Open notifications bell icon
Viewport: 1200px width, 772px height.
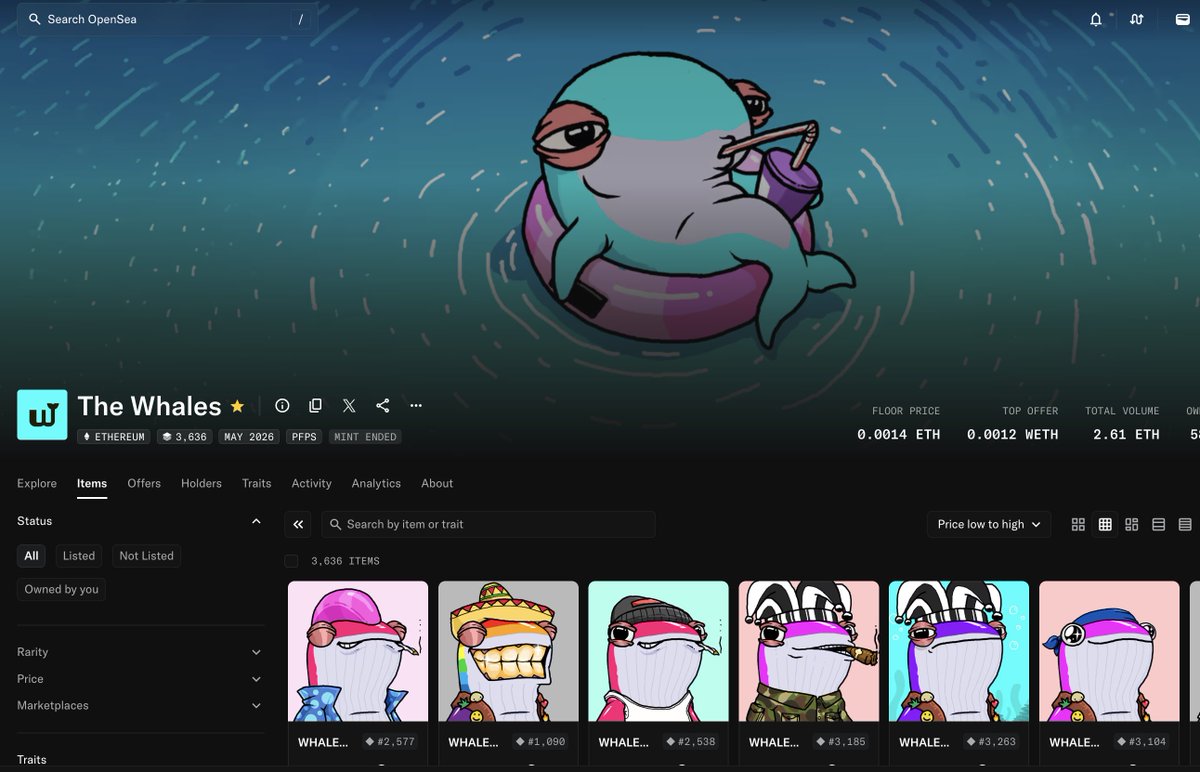coord(1096,19)
